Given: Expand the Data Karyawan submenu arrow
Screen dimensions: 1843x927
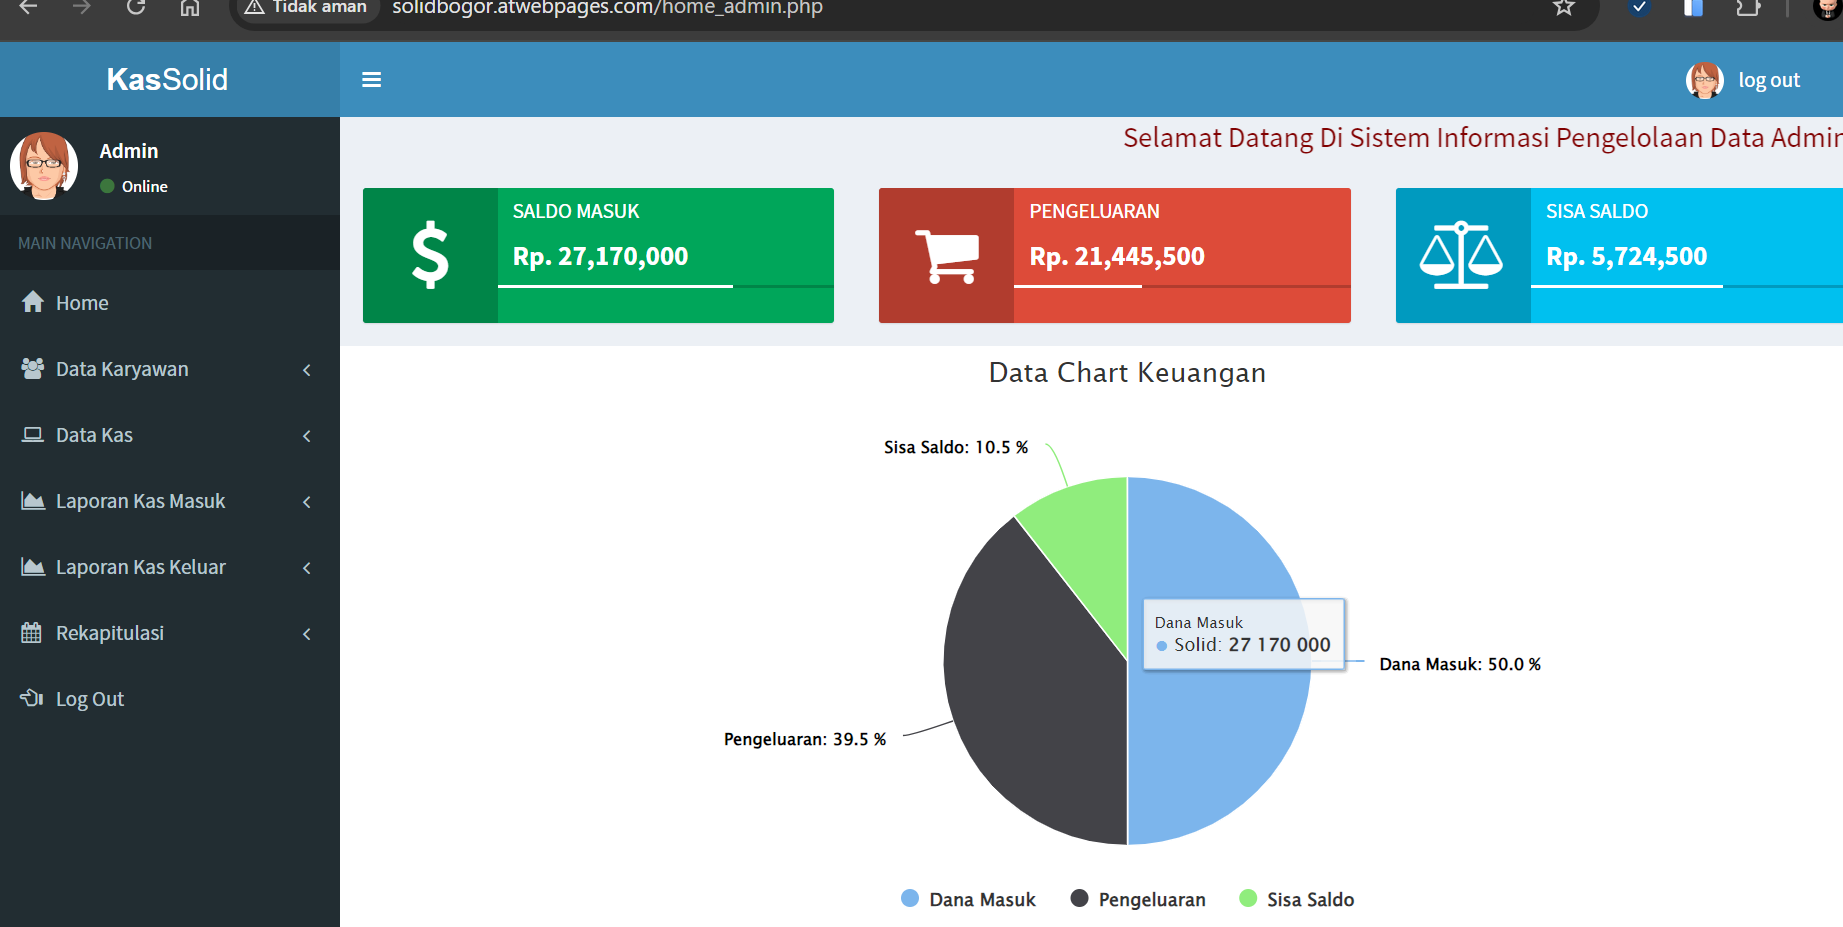Looking at the screenshot, I should [x=307, y=370].
